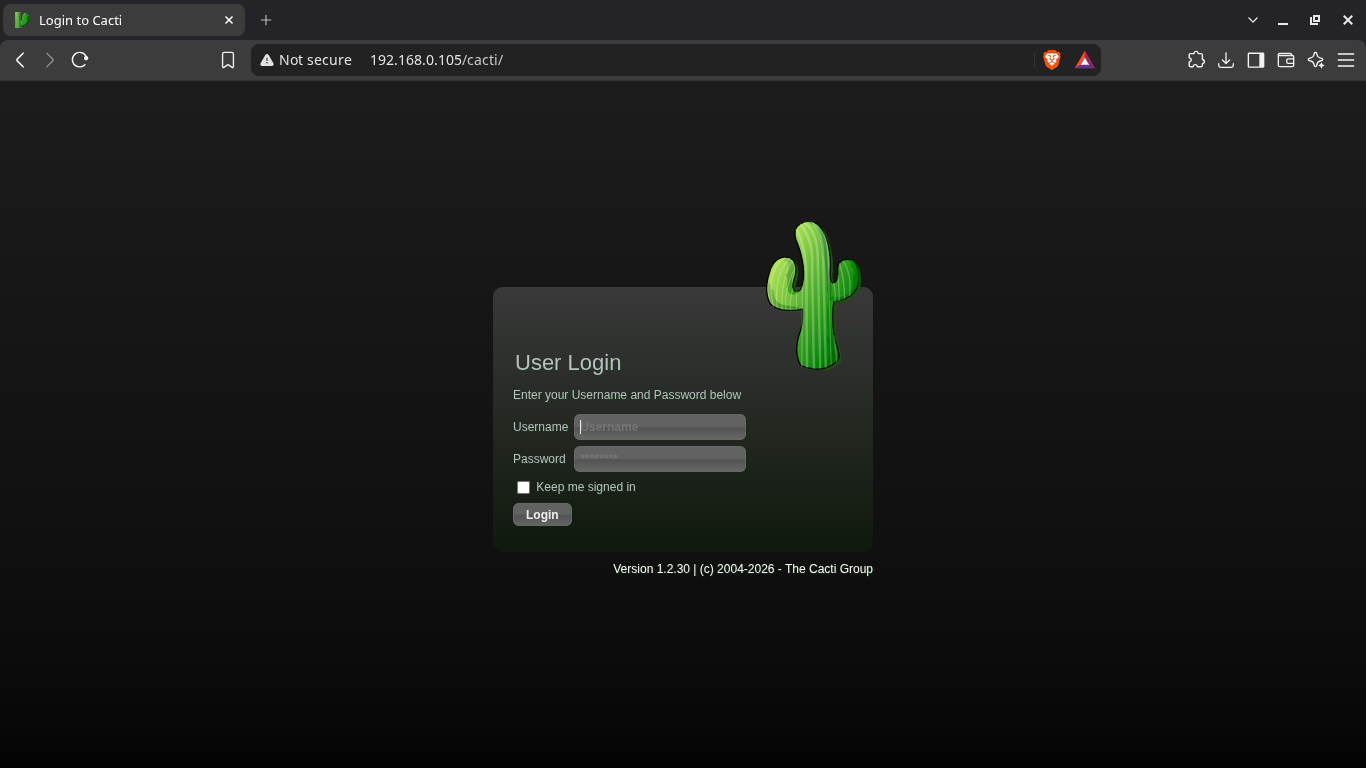Viewport: 1366px width, 768px height.
Task: Restore down the browser window
Action: (x=1315, y=20)
